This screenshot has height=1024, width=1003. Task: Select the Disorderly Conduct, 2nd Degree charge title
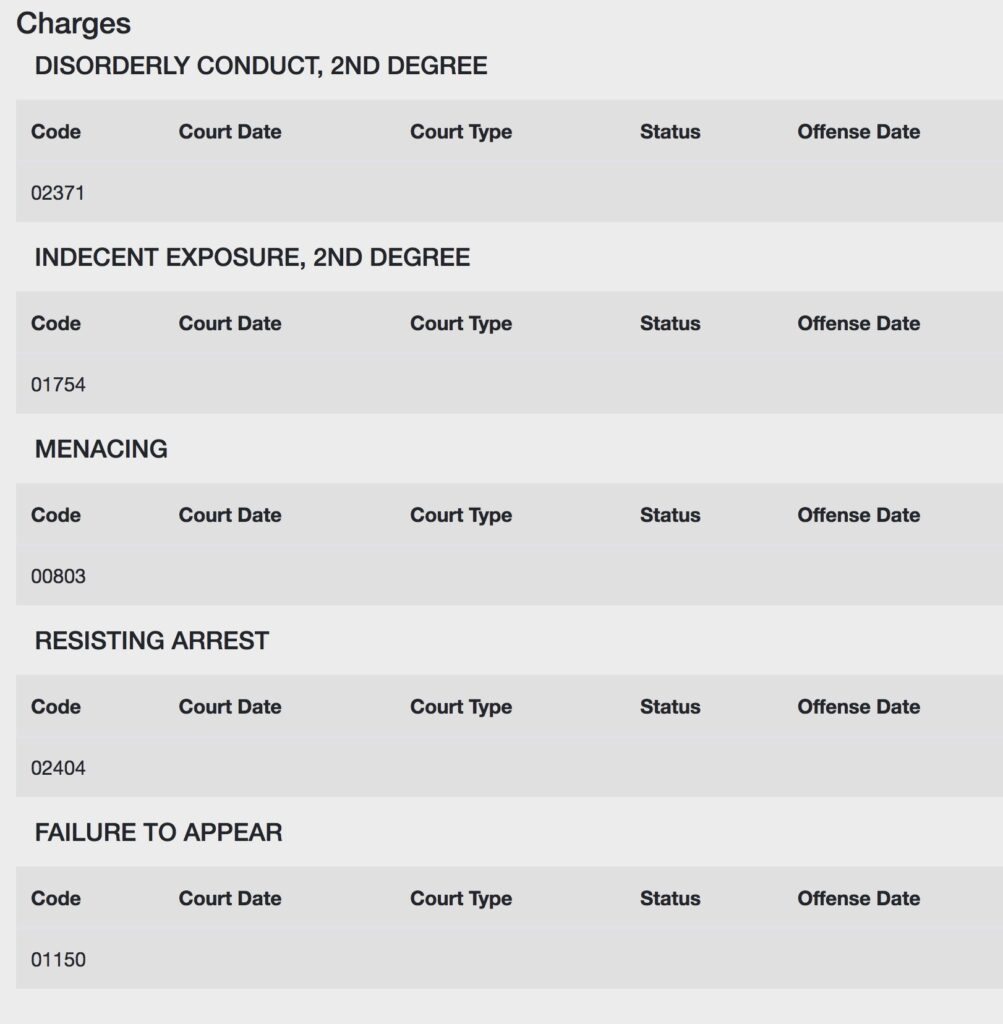pyautogui.click(x=261, y=66)
